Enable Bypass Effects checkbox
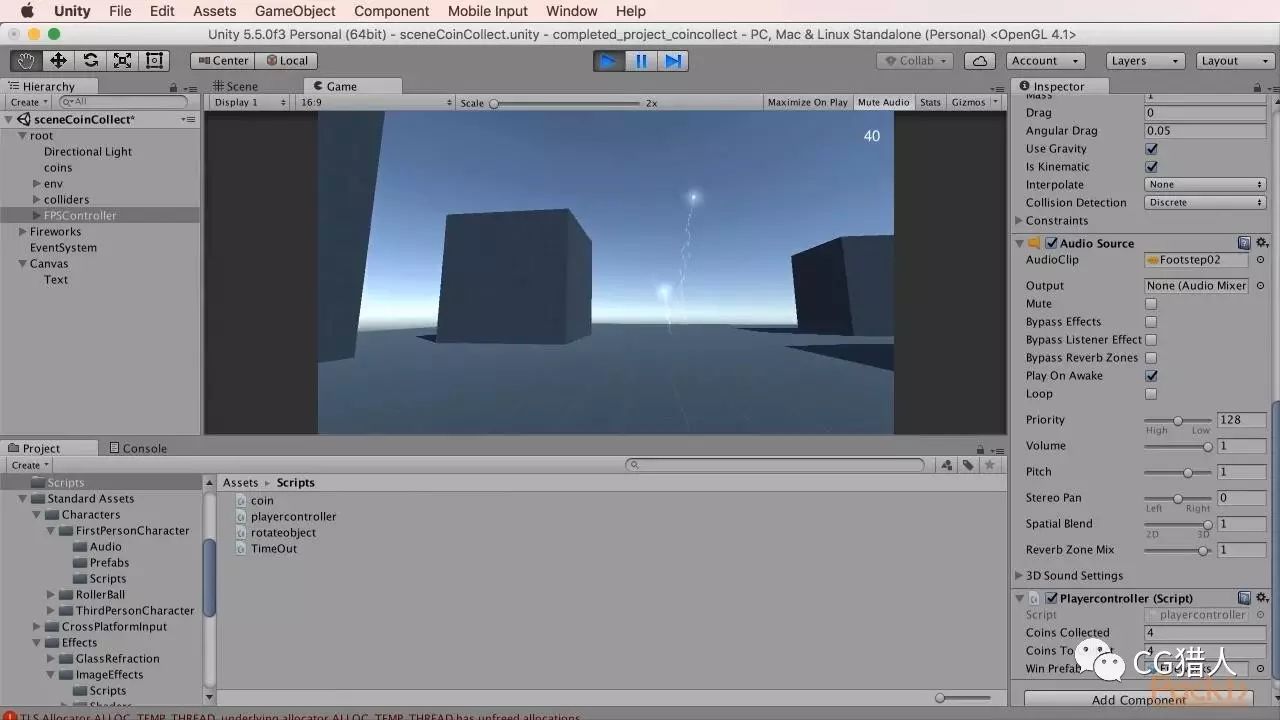The image size is (1280, 720). [1151, 322]
